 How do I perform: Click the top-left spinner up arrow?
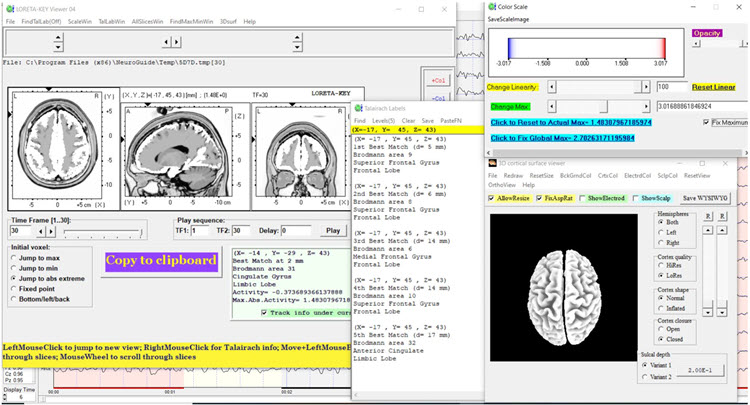(59, 38)
